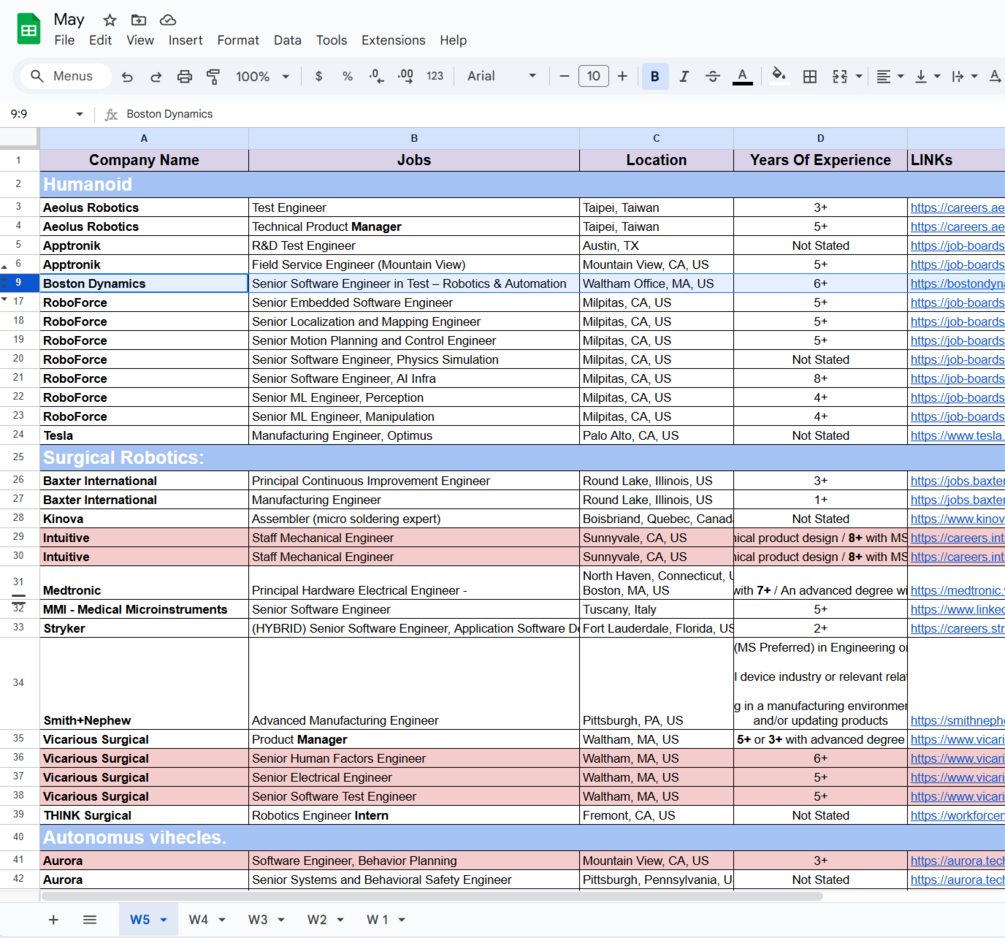1005x938 pixels.
Task: Click the all sheets list icon
Action: click(90, 919)
